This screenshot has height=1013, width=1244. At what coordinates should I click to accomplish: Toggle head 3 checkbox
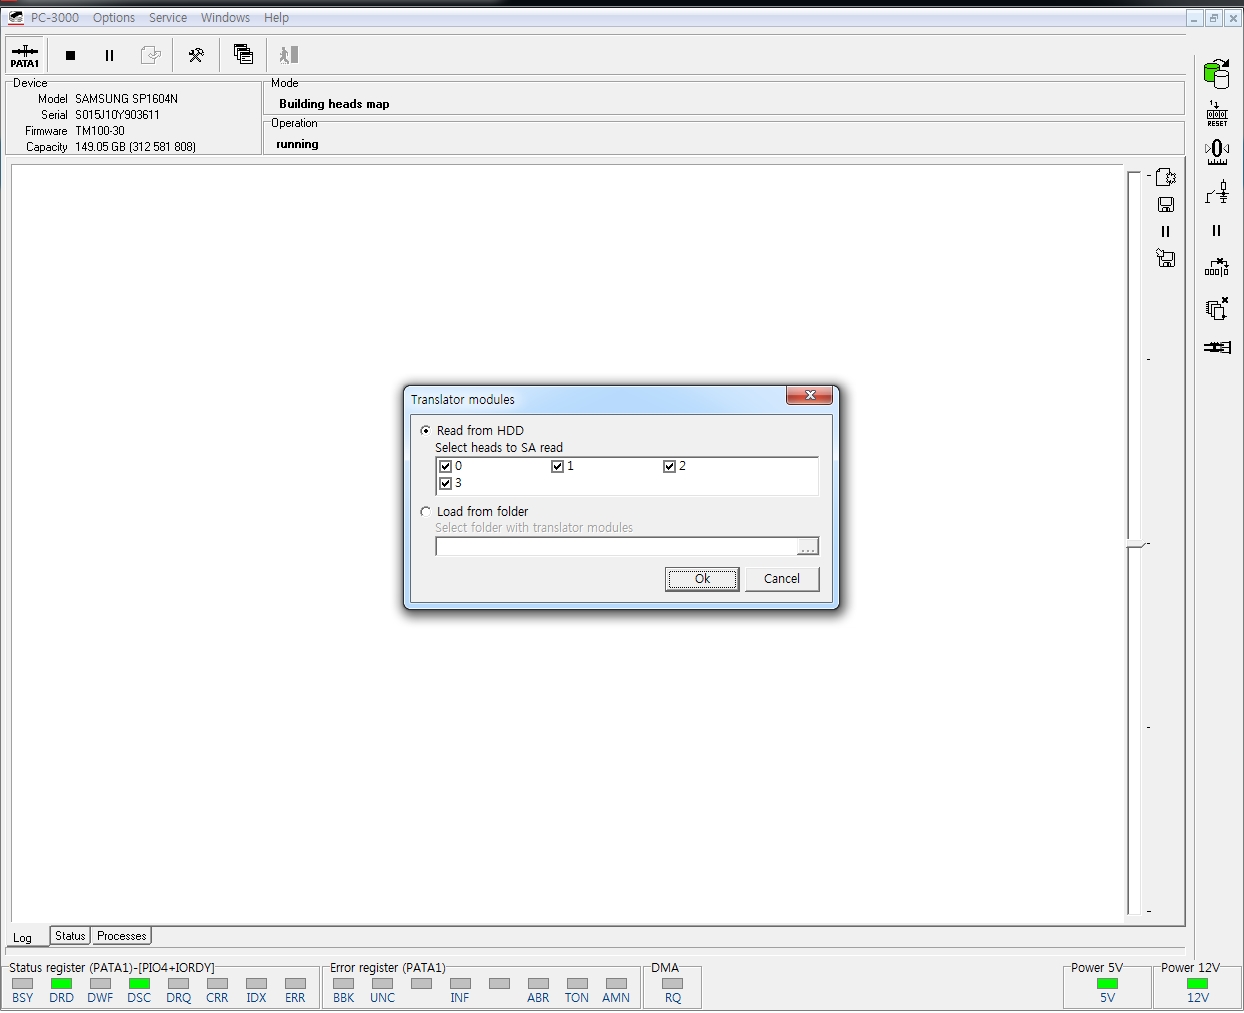click(446, 483)
